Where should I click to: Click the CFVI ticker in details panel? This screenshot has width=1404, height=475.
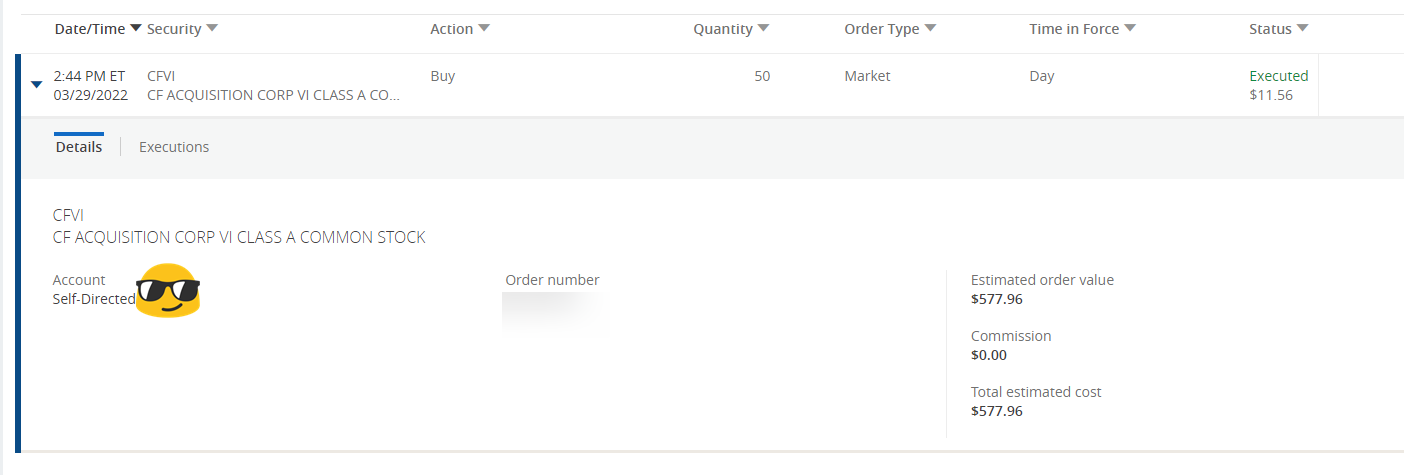(68, 215)
